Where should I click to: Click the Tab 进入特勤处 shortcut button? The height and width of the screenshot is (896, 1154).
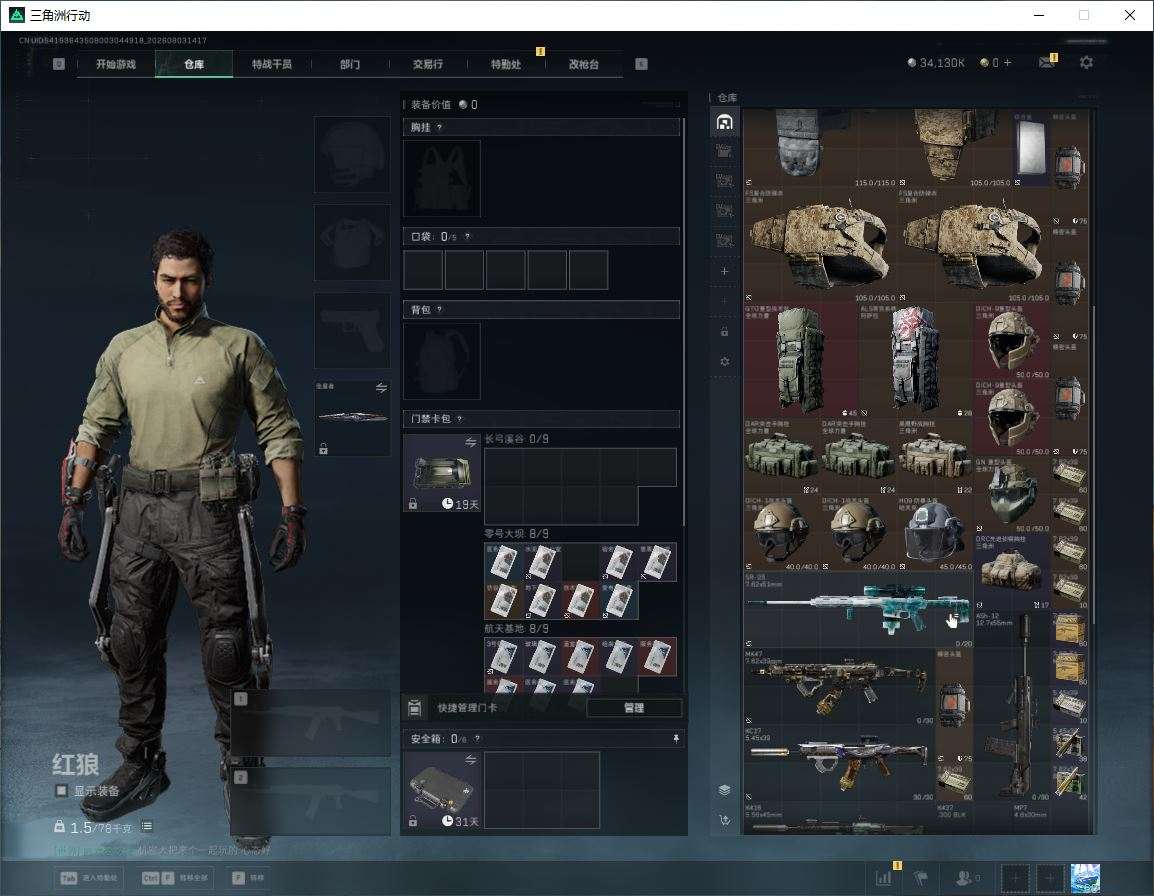tap(91, 878)
